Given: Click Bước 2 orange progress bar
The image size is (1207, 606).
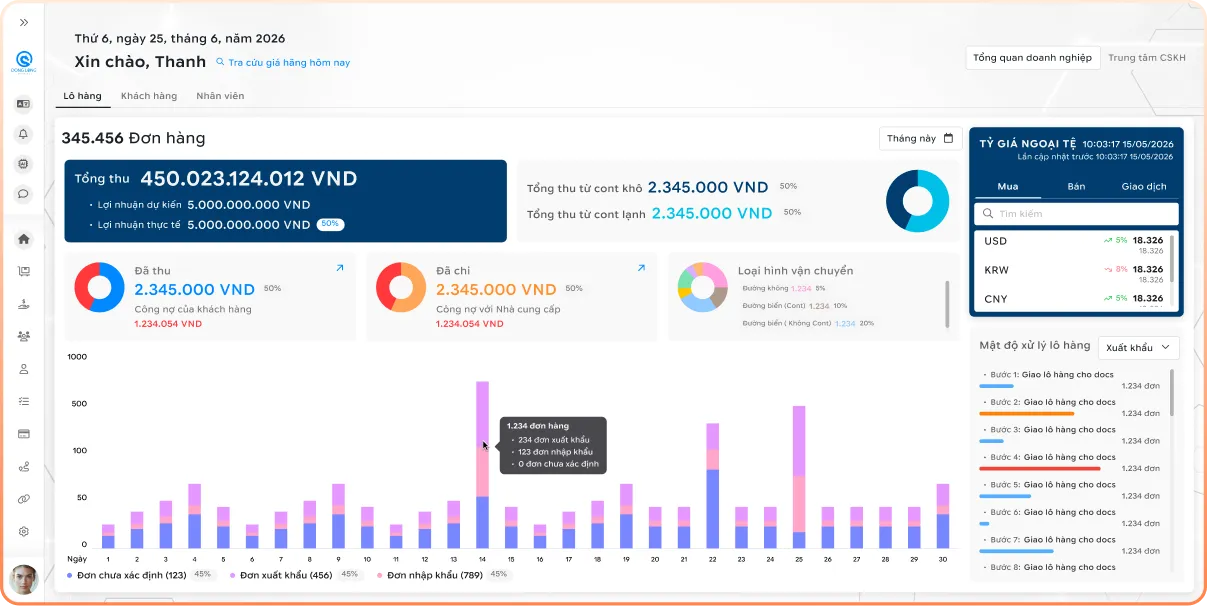Looking at the screenshot, I should pos(1027,413).
